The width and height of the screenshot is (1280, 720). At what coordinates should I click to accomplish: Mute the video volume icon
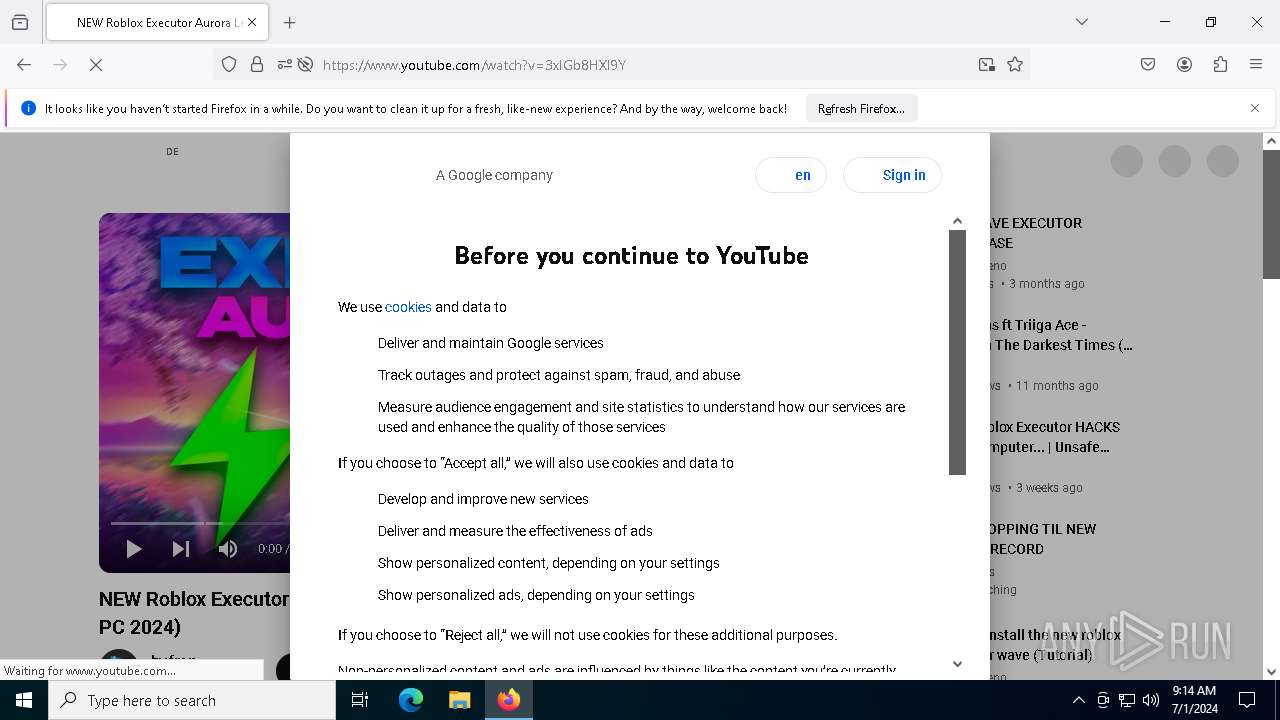(228, 548)
